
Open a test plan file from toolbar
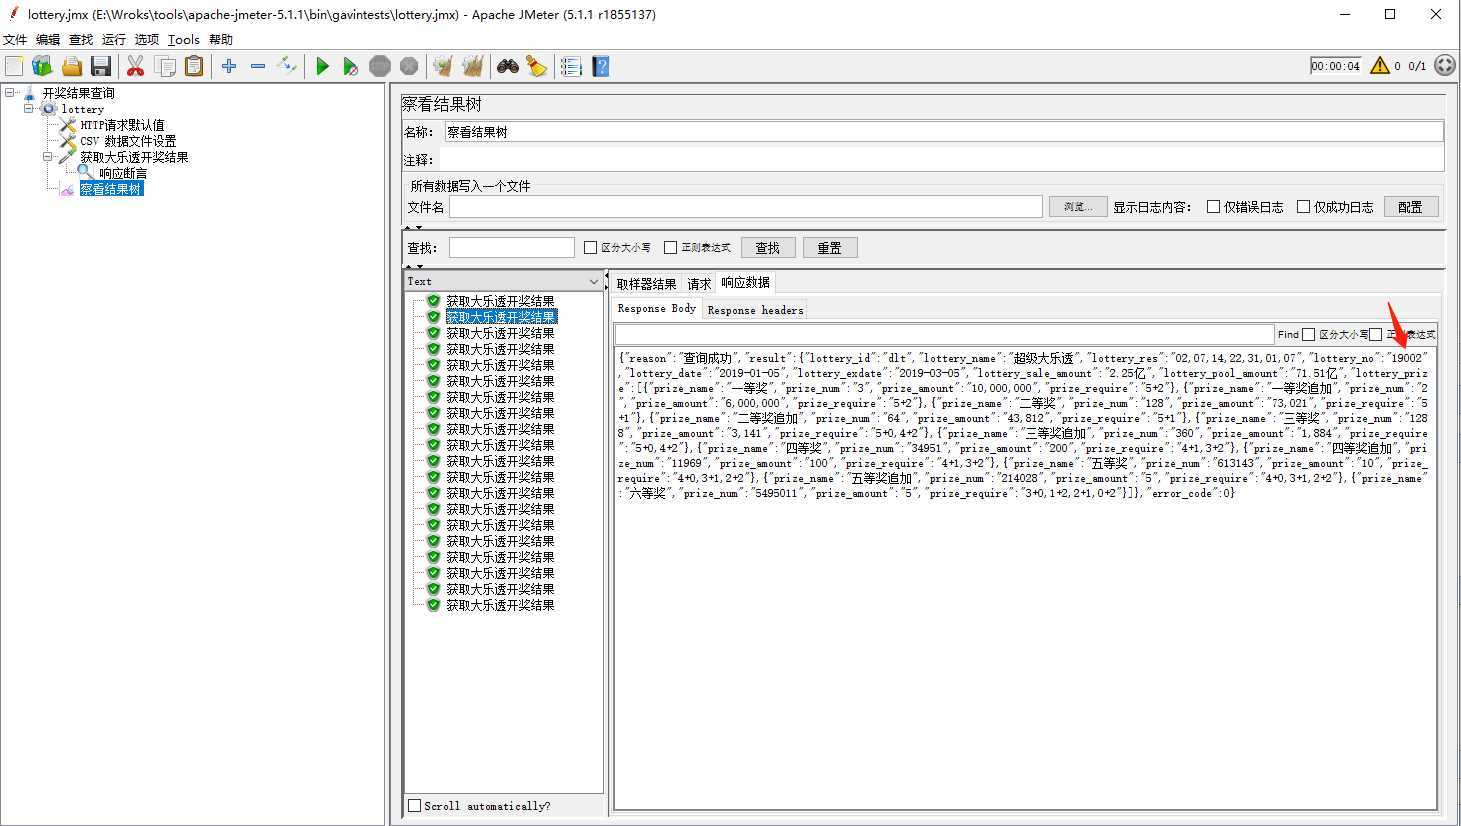point(71,66)
